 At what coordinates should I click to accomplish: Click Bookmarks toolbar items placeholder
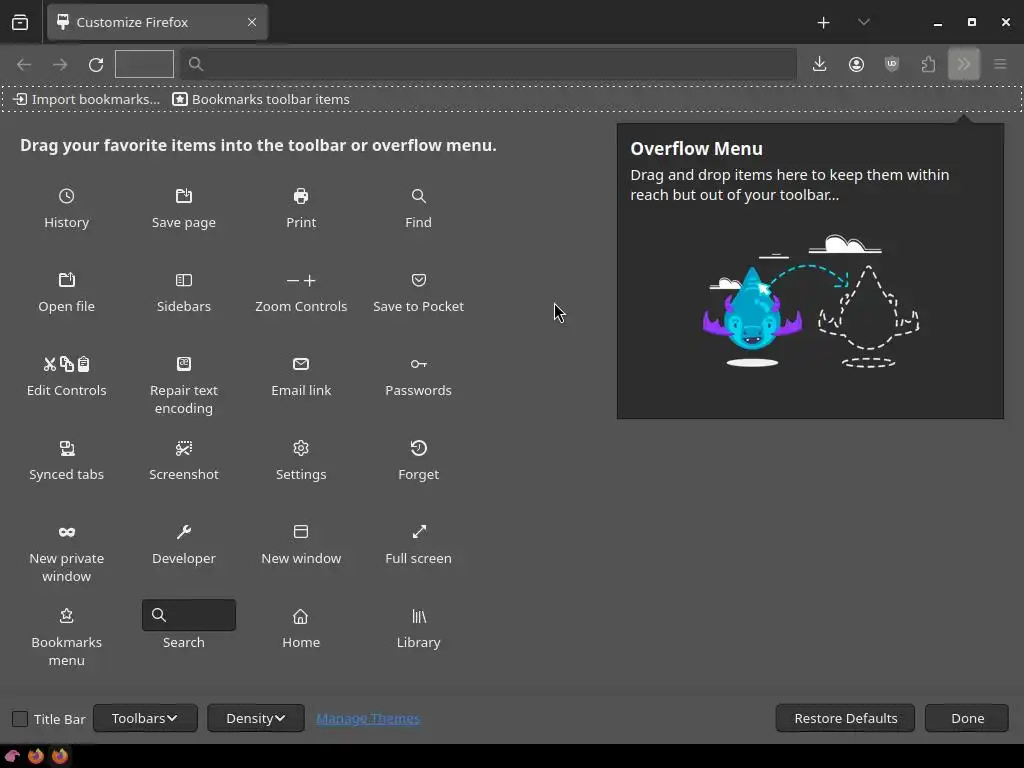coord(261,99)
